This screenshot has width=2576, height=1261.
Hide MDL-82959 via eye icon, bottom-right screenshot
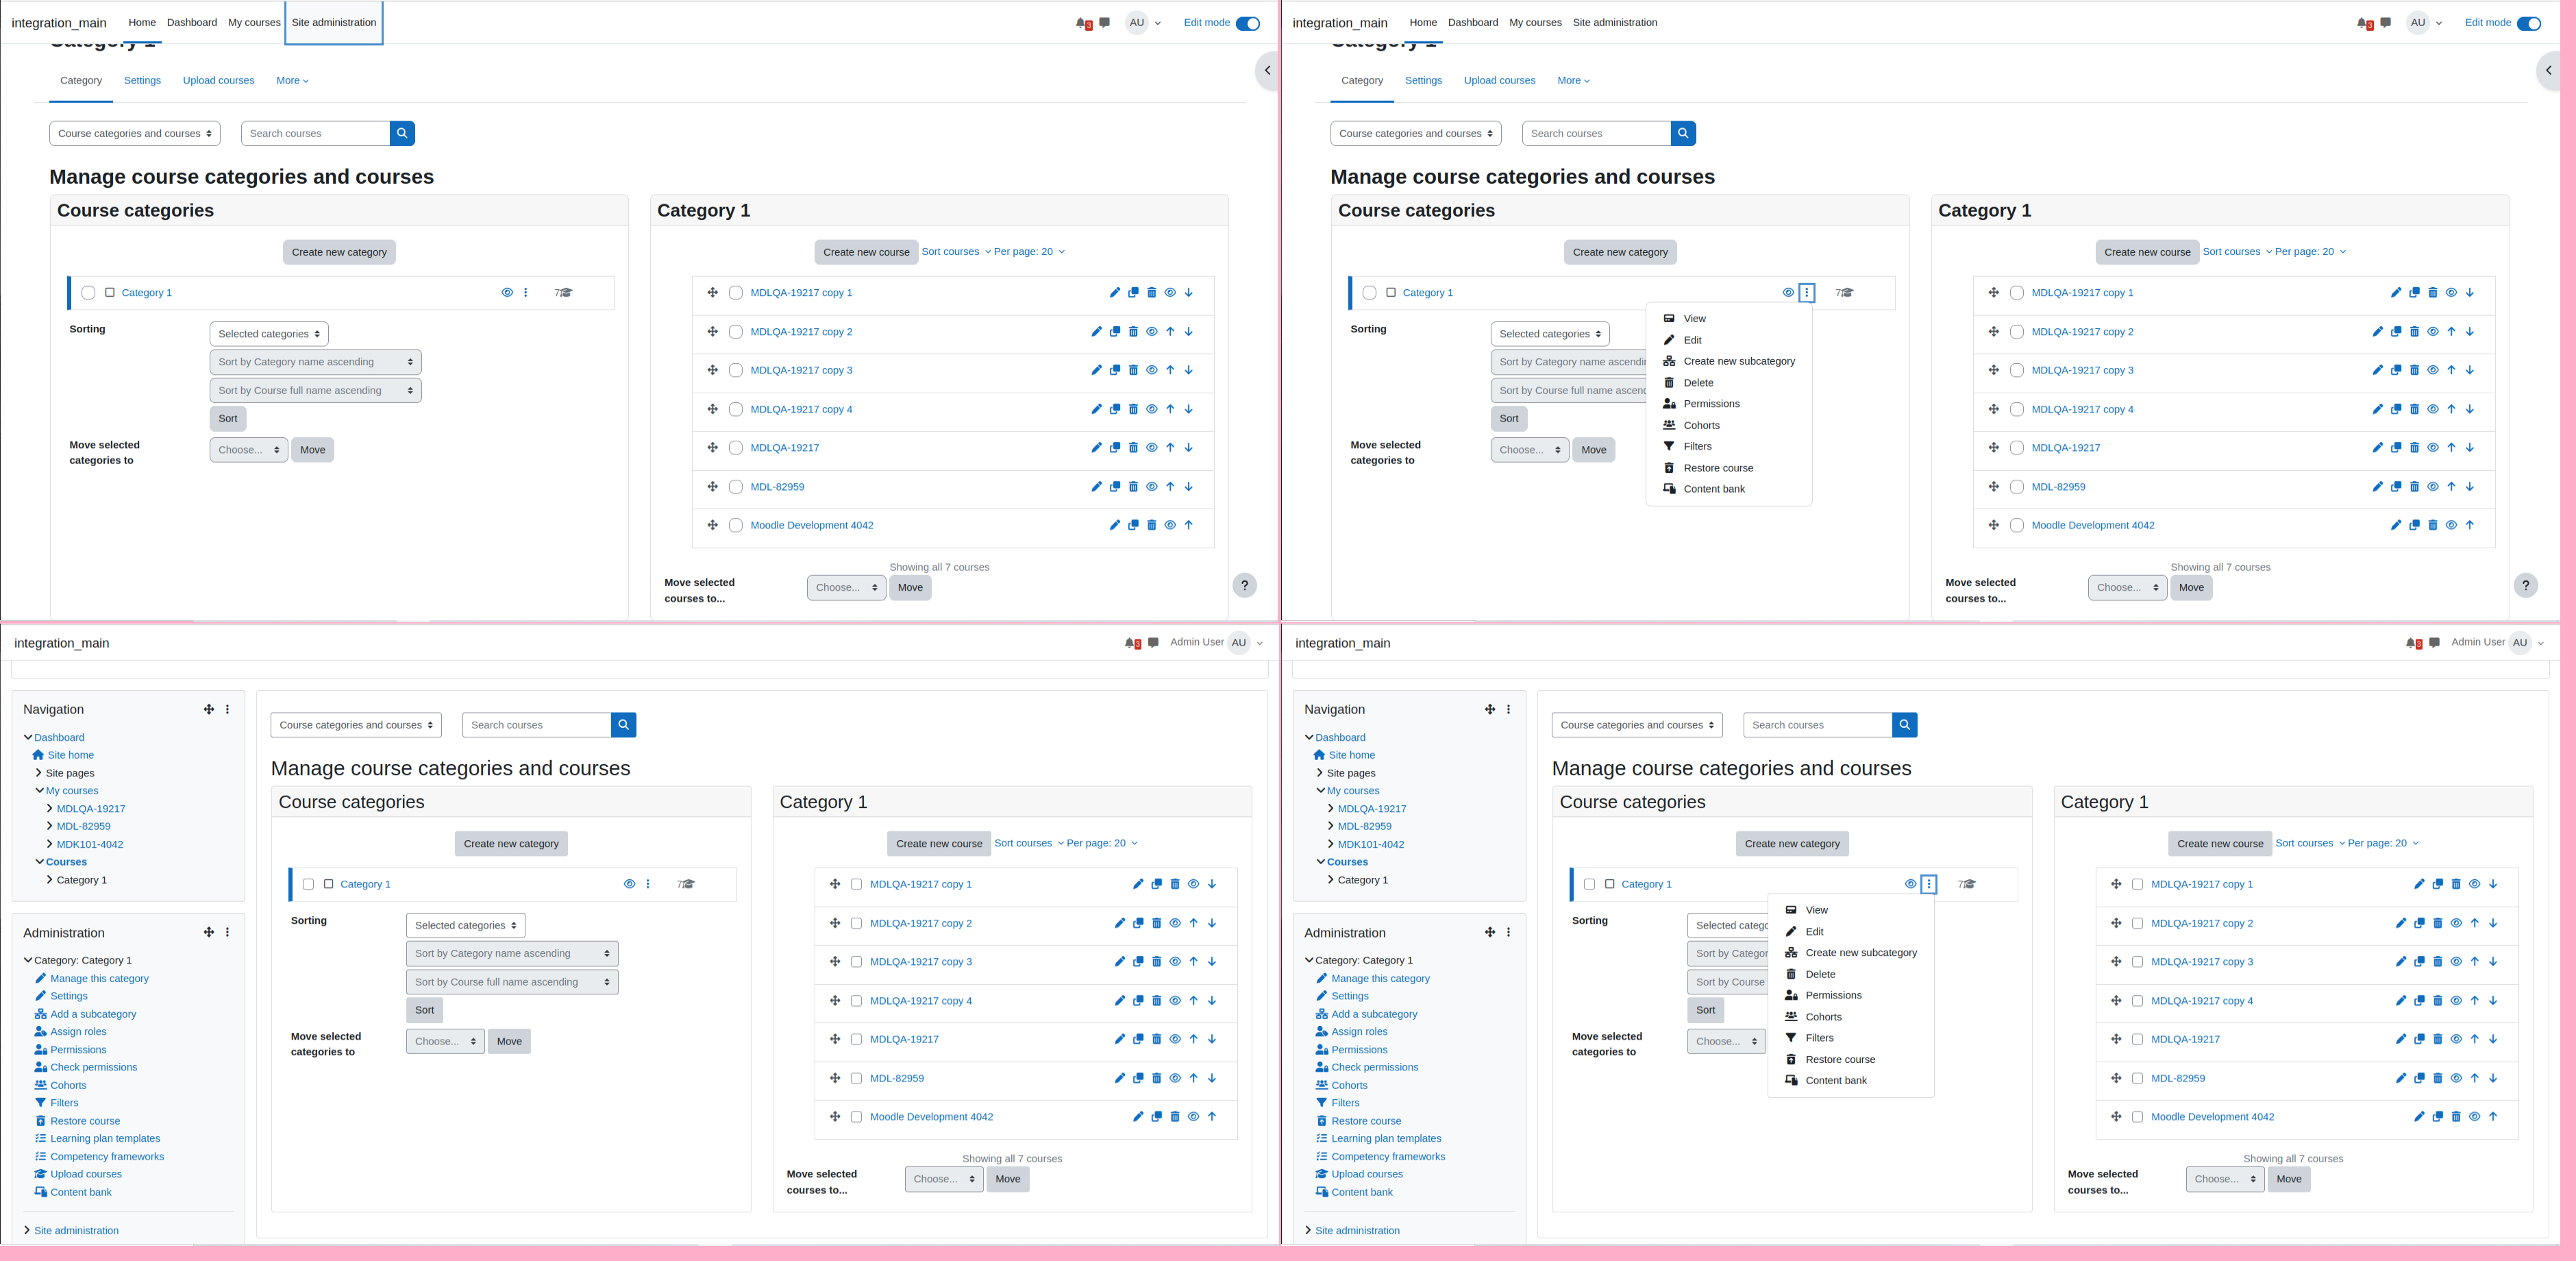[2456, 1078]
